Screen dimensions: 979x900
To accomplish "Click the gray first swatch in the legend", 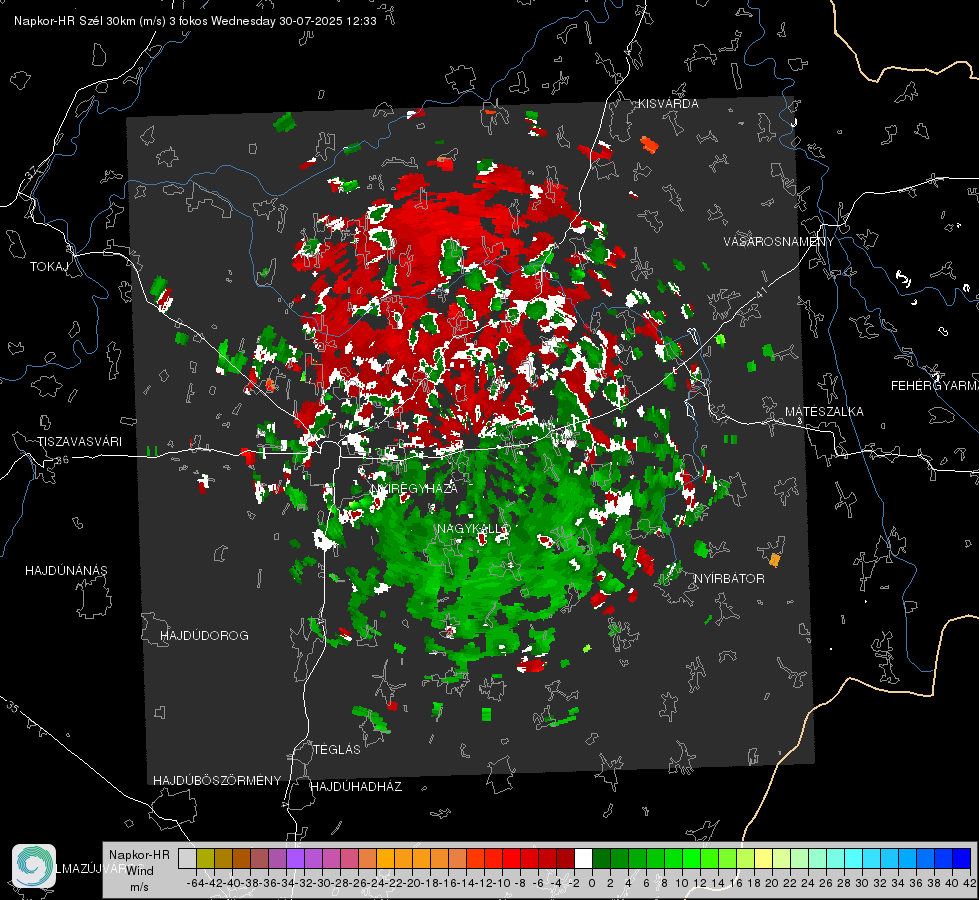I will pos(187,859).
